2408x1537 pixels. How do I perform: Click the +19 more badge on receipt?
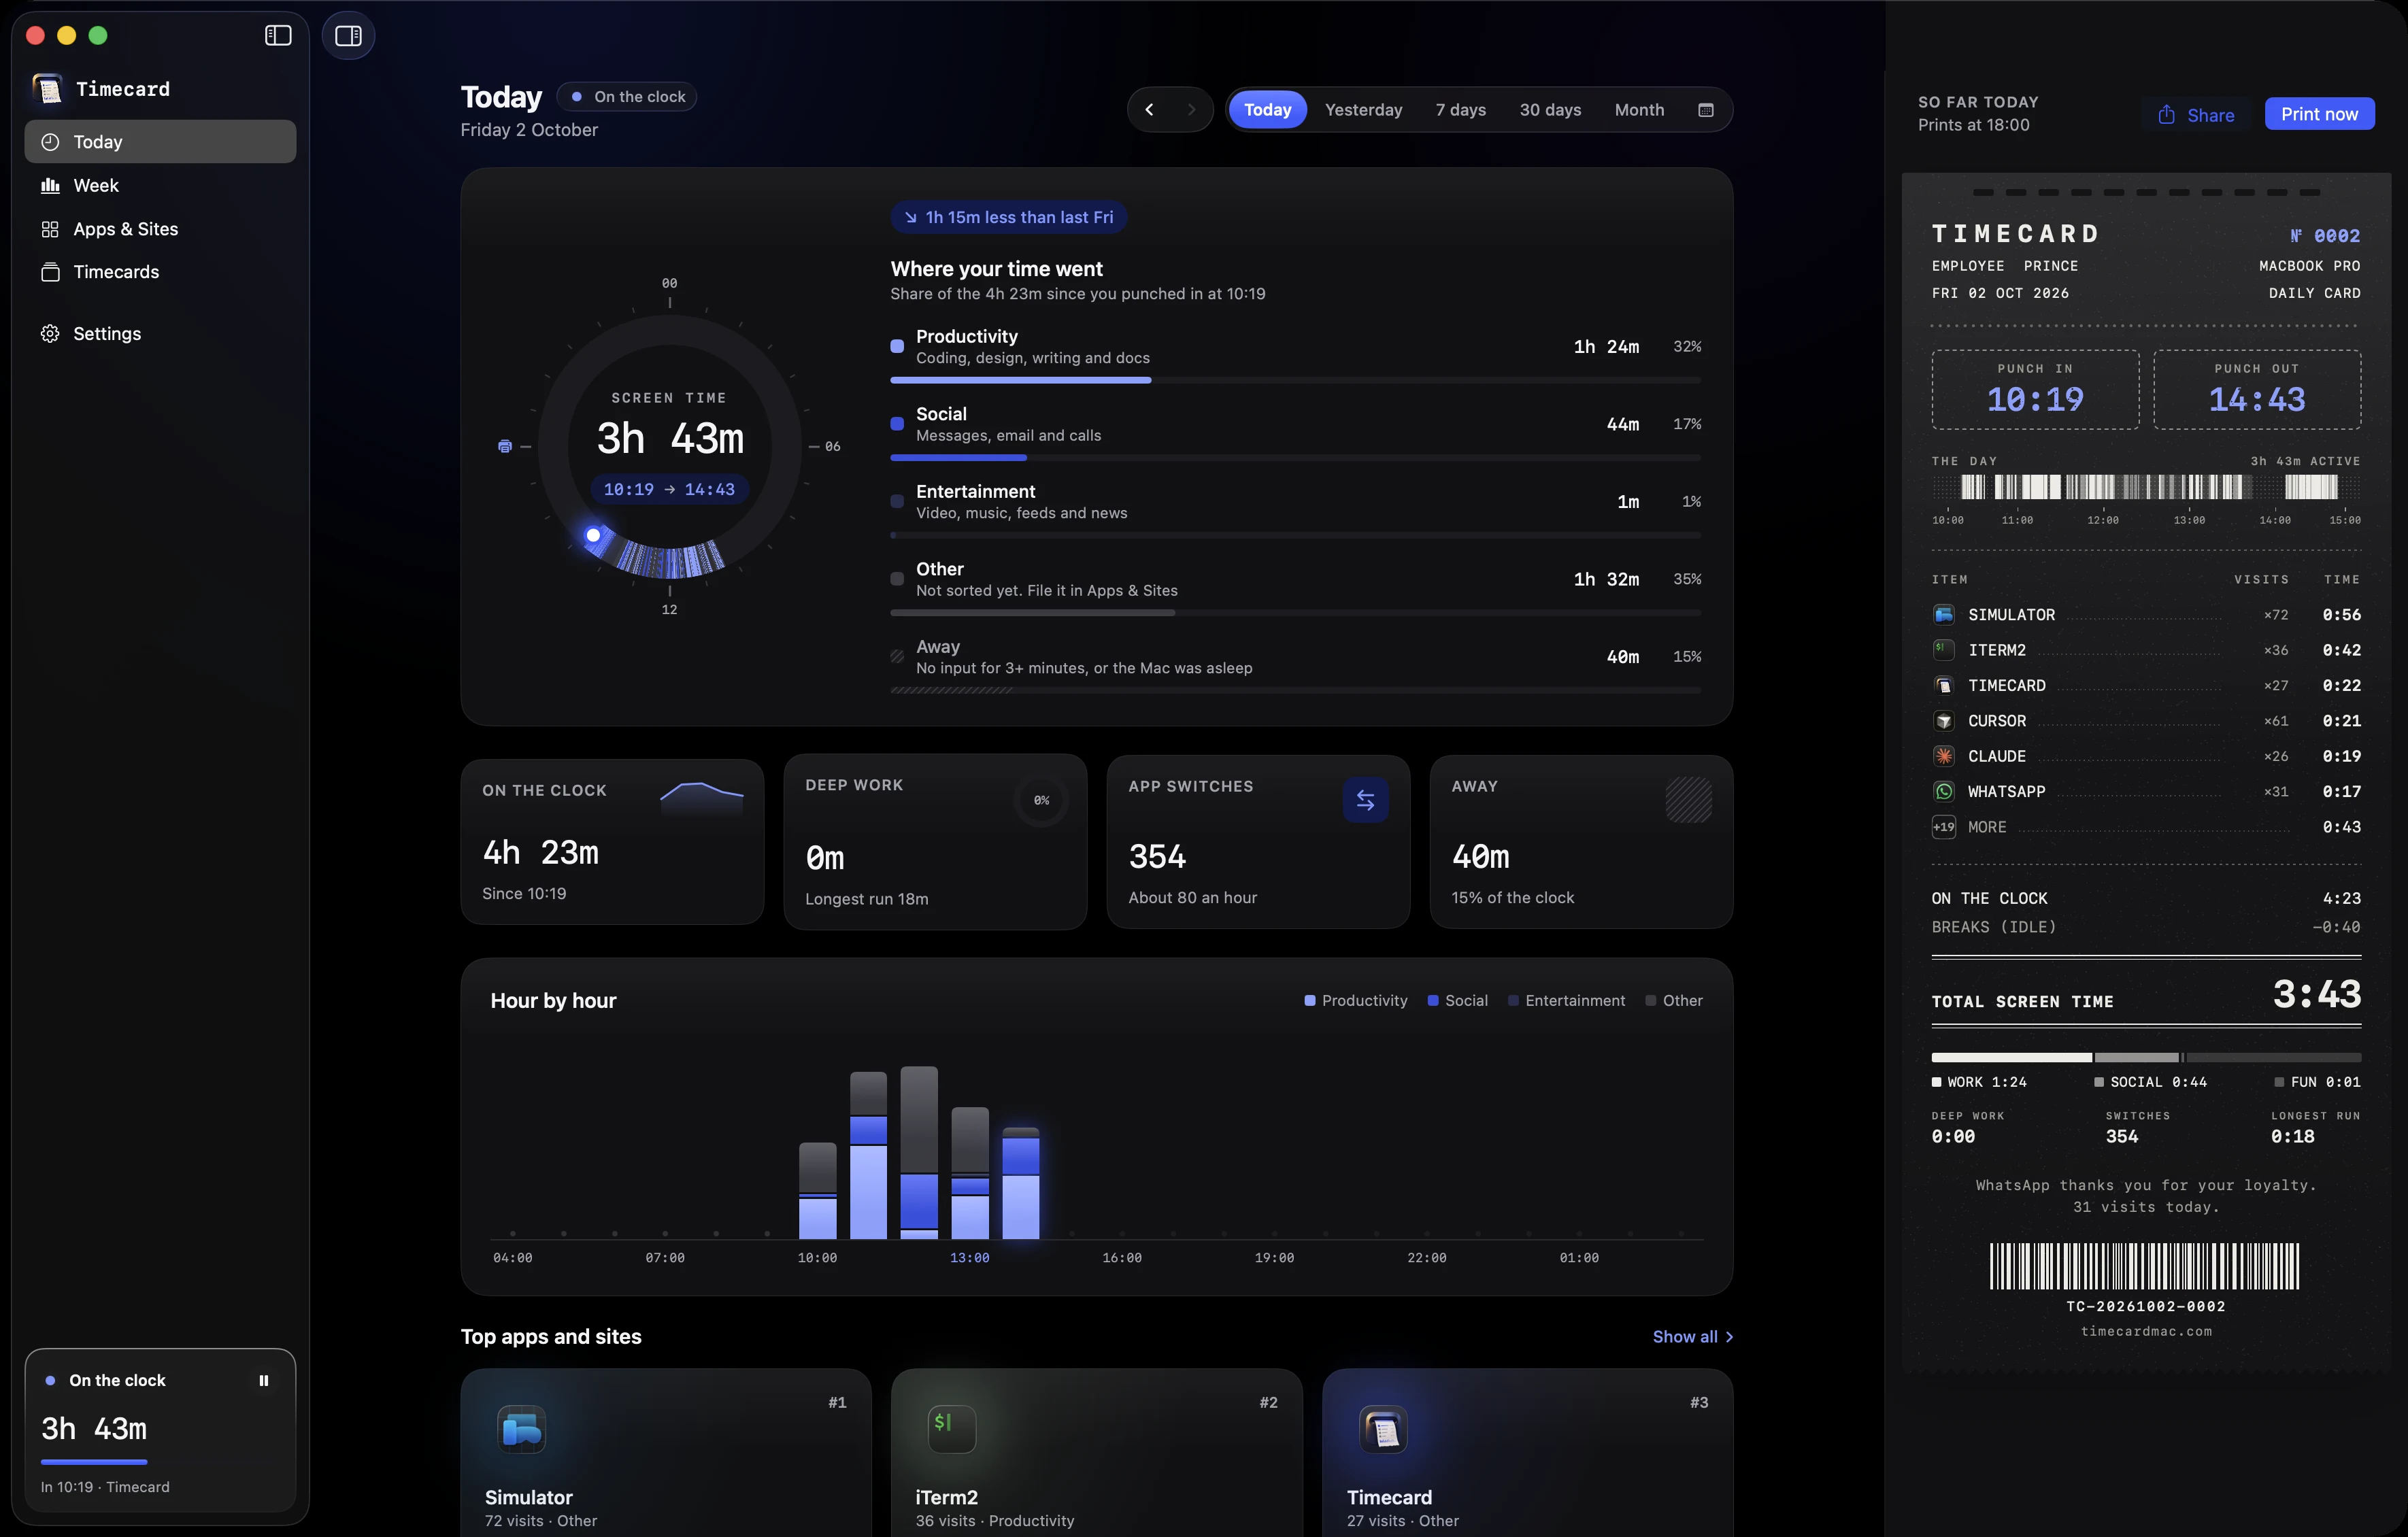(1943, 827)
